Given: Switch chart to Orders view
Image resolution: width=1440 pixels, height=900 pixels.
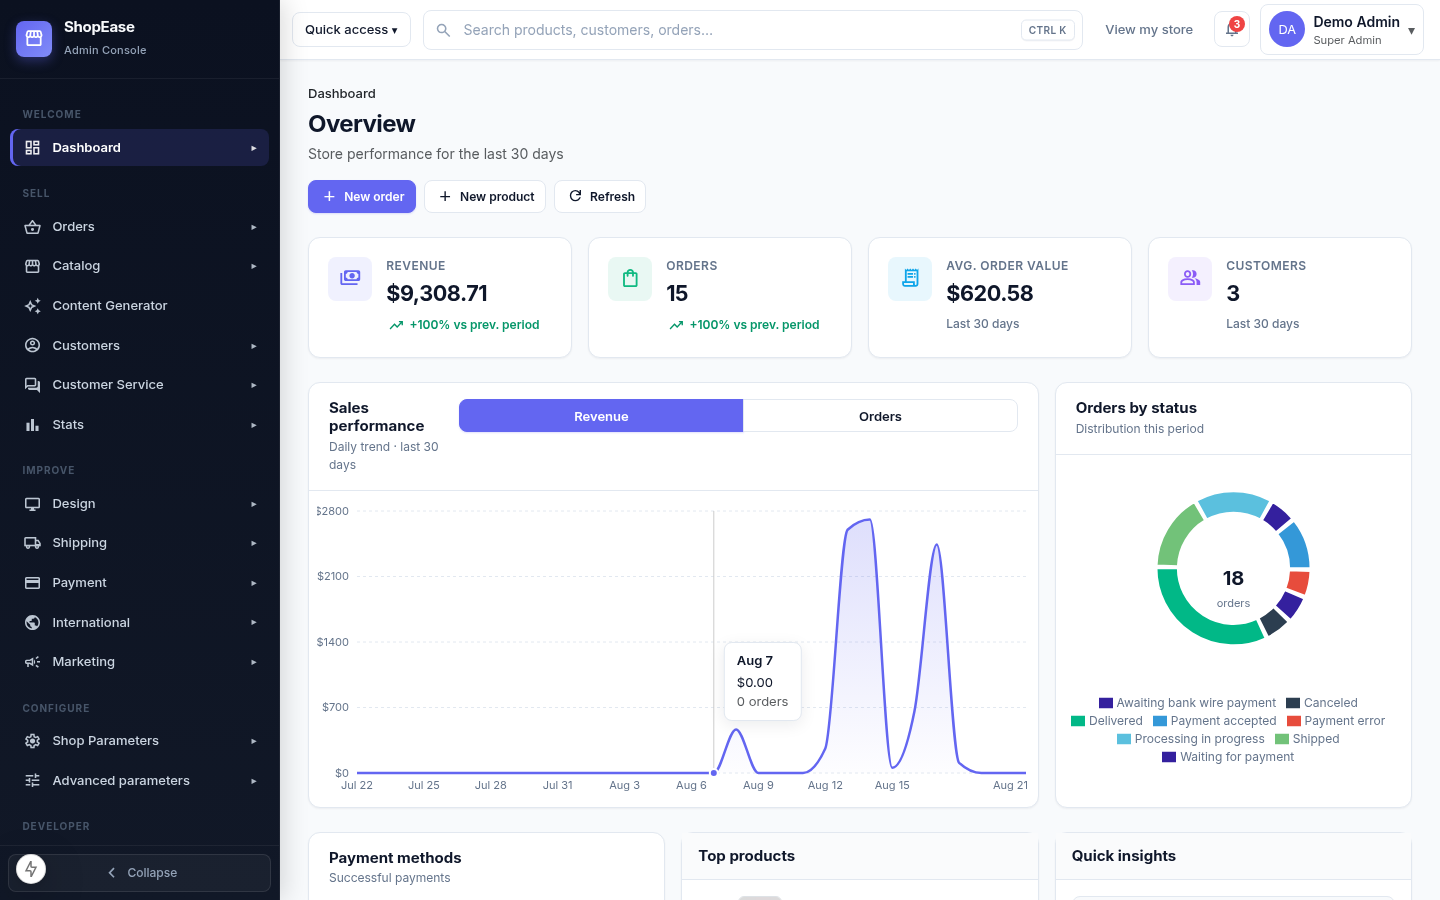Looking at the screenshot, I should [880, 416].
